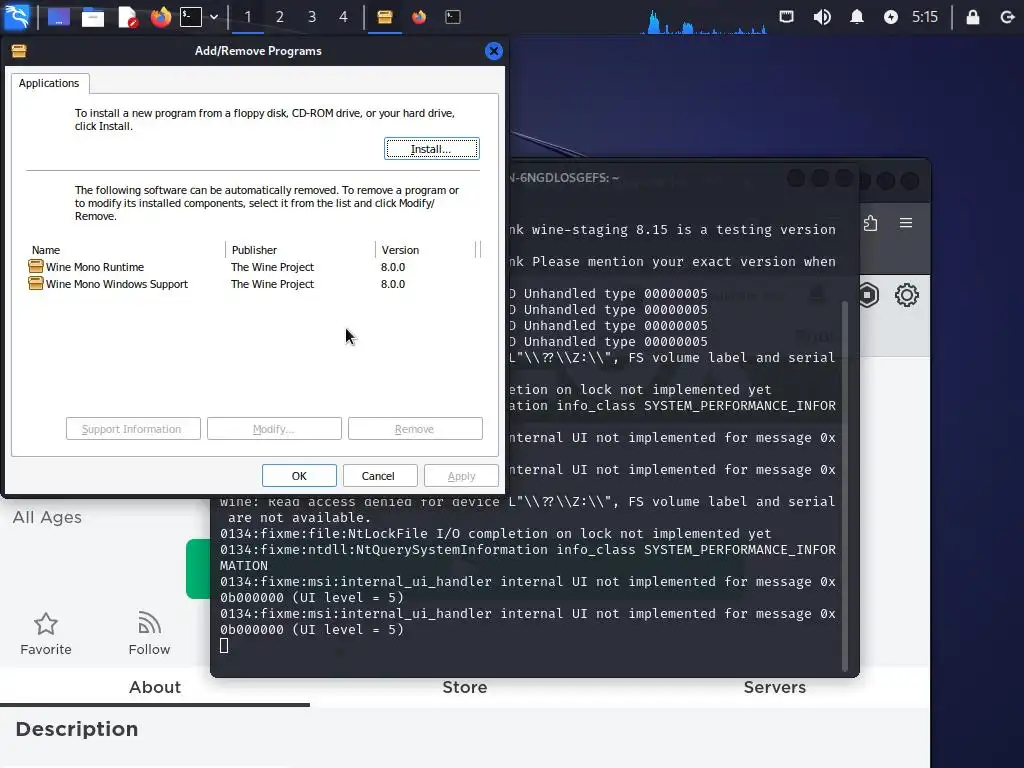Select terminal window in taskbar
The image size is (1024, 768).
pyautogui.click(x=453, y=17)
